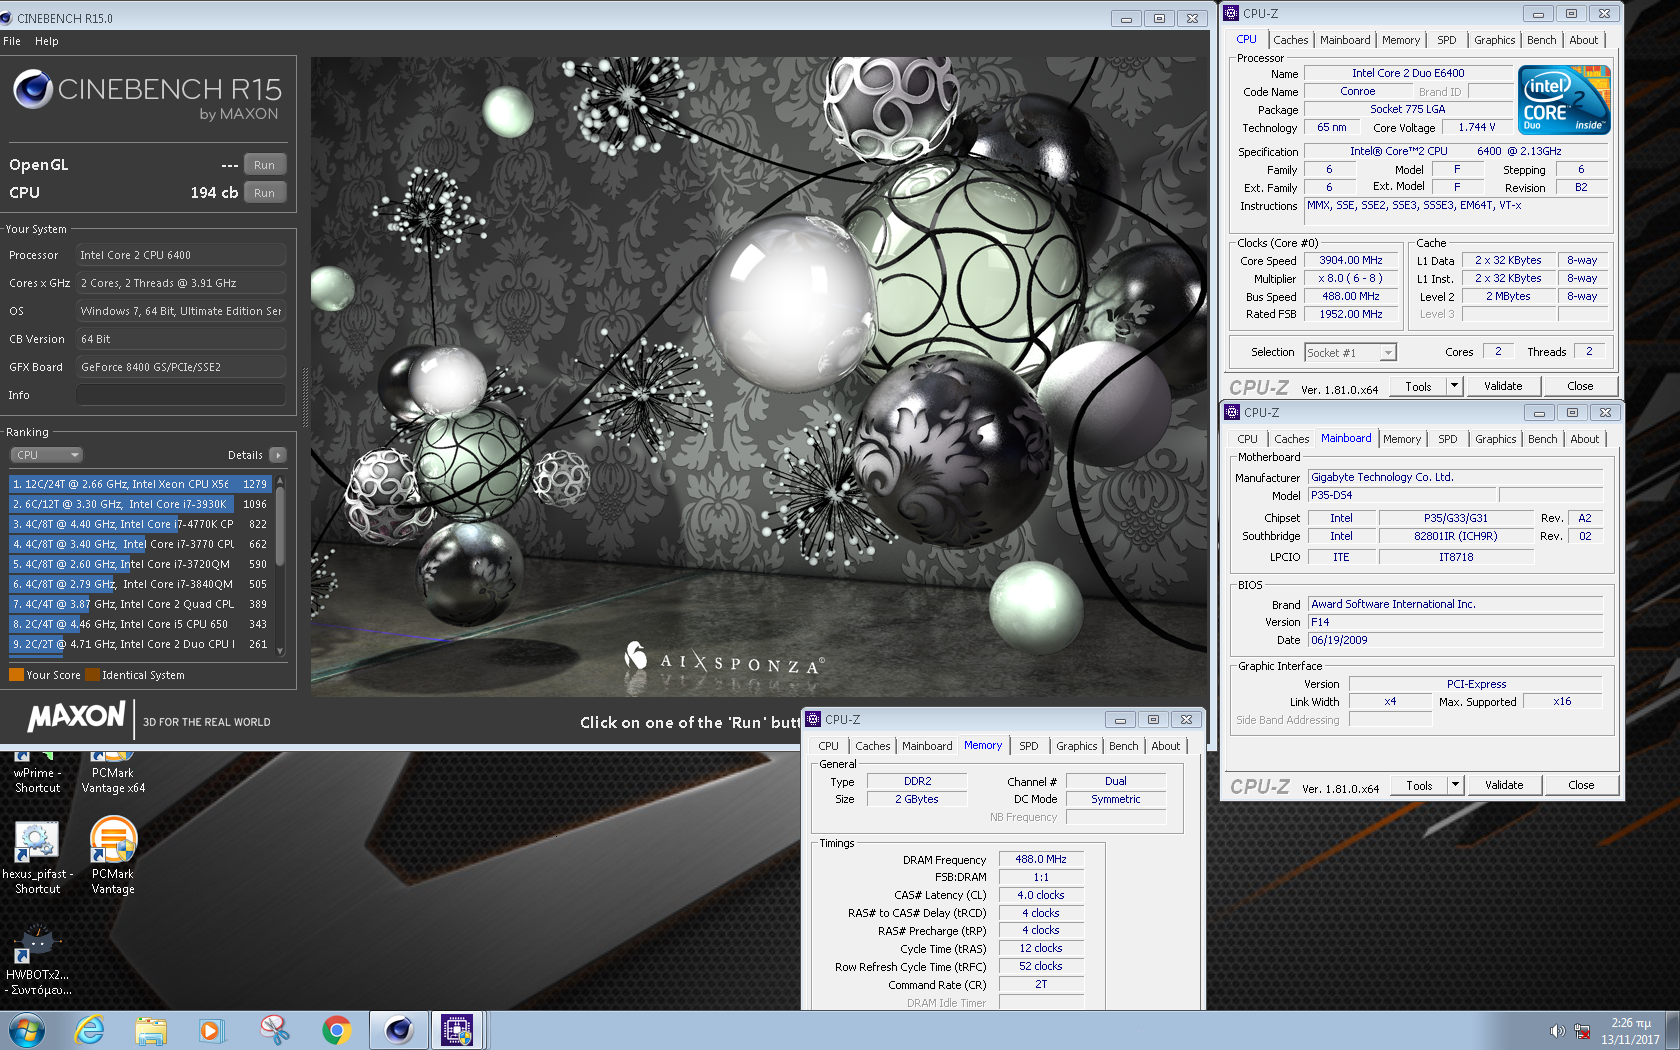
Task: Switch to Caches tab in top CPU-Z
Action: coord(1290,40)
